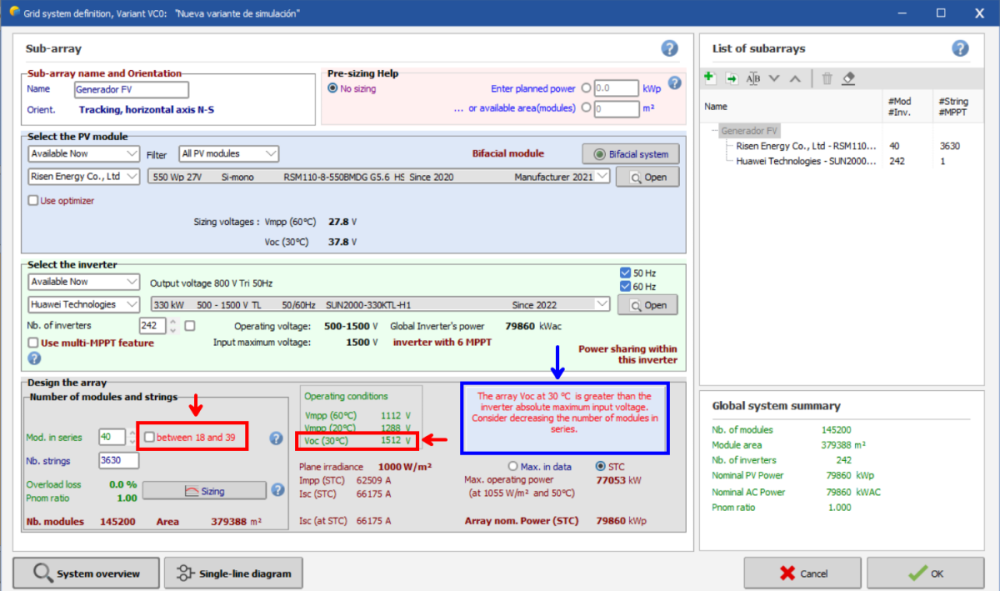The height and width of the screenshot is (591, 1000).
Task: Delete the subarray with the trash icon
Action: point(826,78)
